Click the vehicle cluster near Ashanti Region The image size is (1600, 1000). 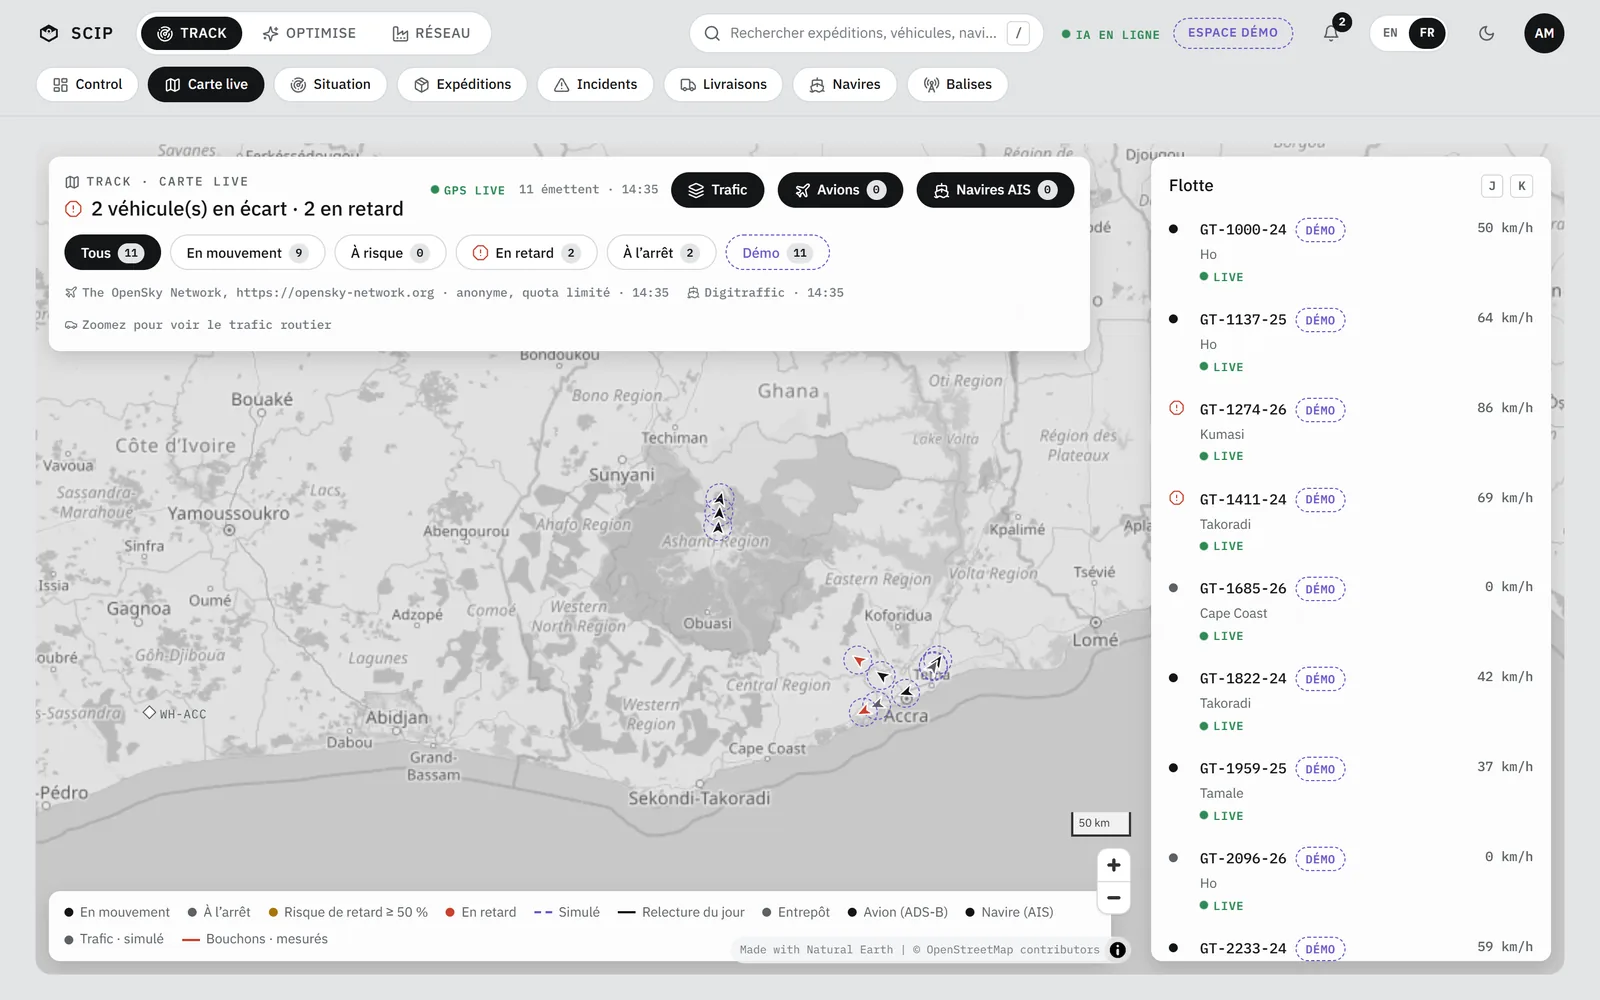[x=719, y=512]
